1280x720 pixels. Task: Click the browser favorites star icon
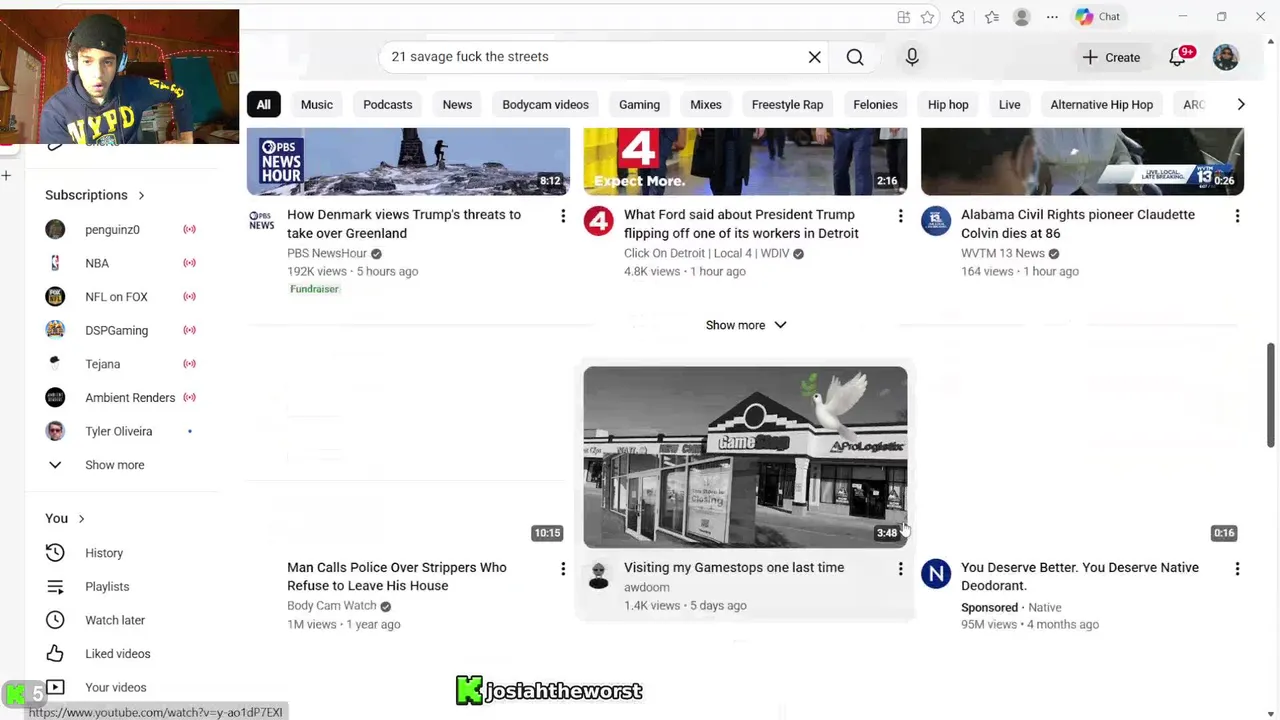[x=928, y=17]
